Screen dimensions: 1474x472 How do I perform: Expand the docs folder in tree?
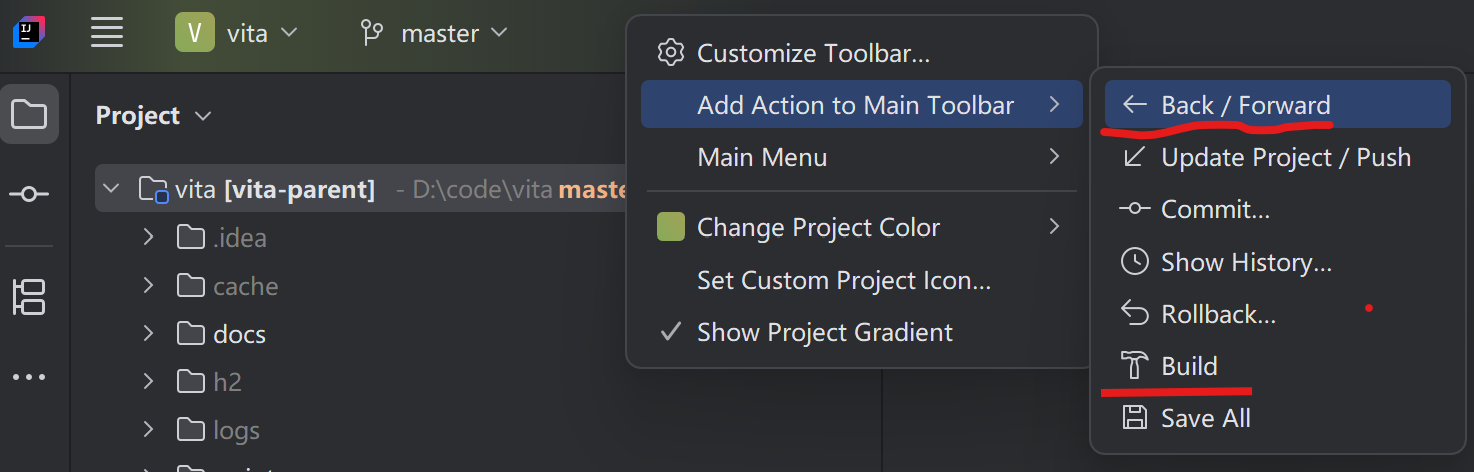148,334
